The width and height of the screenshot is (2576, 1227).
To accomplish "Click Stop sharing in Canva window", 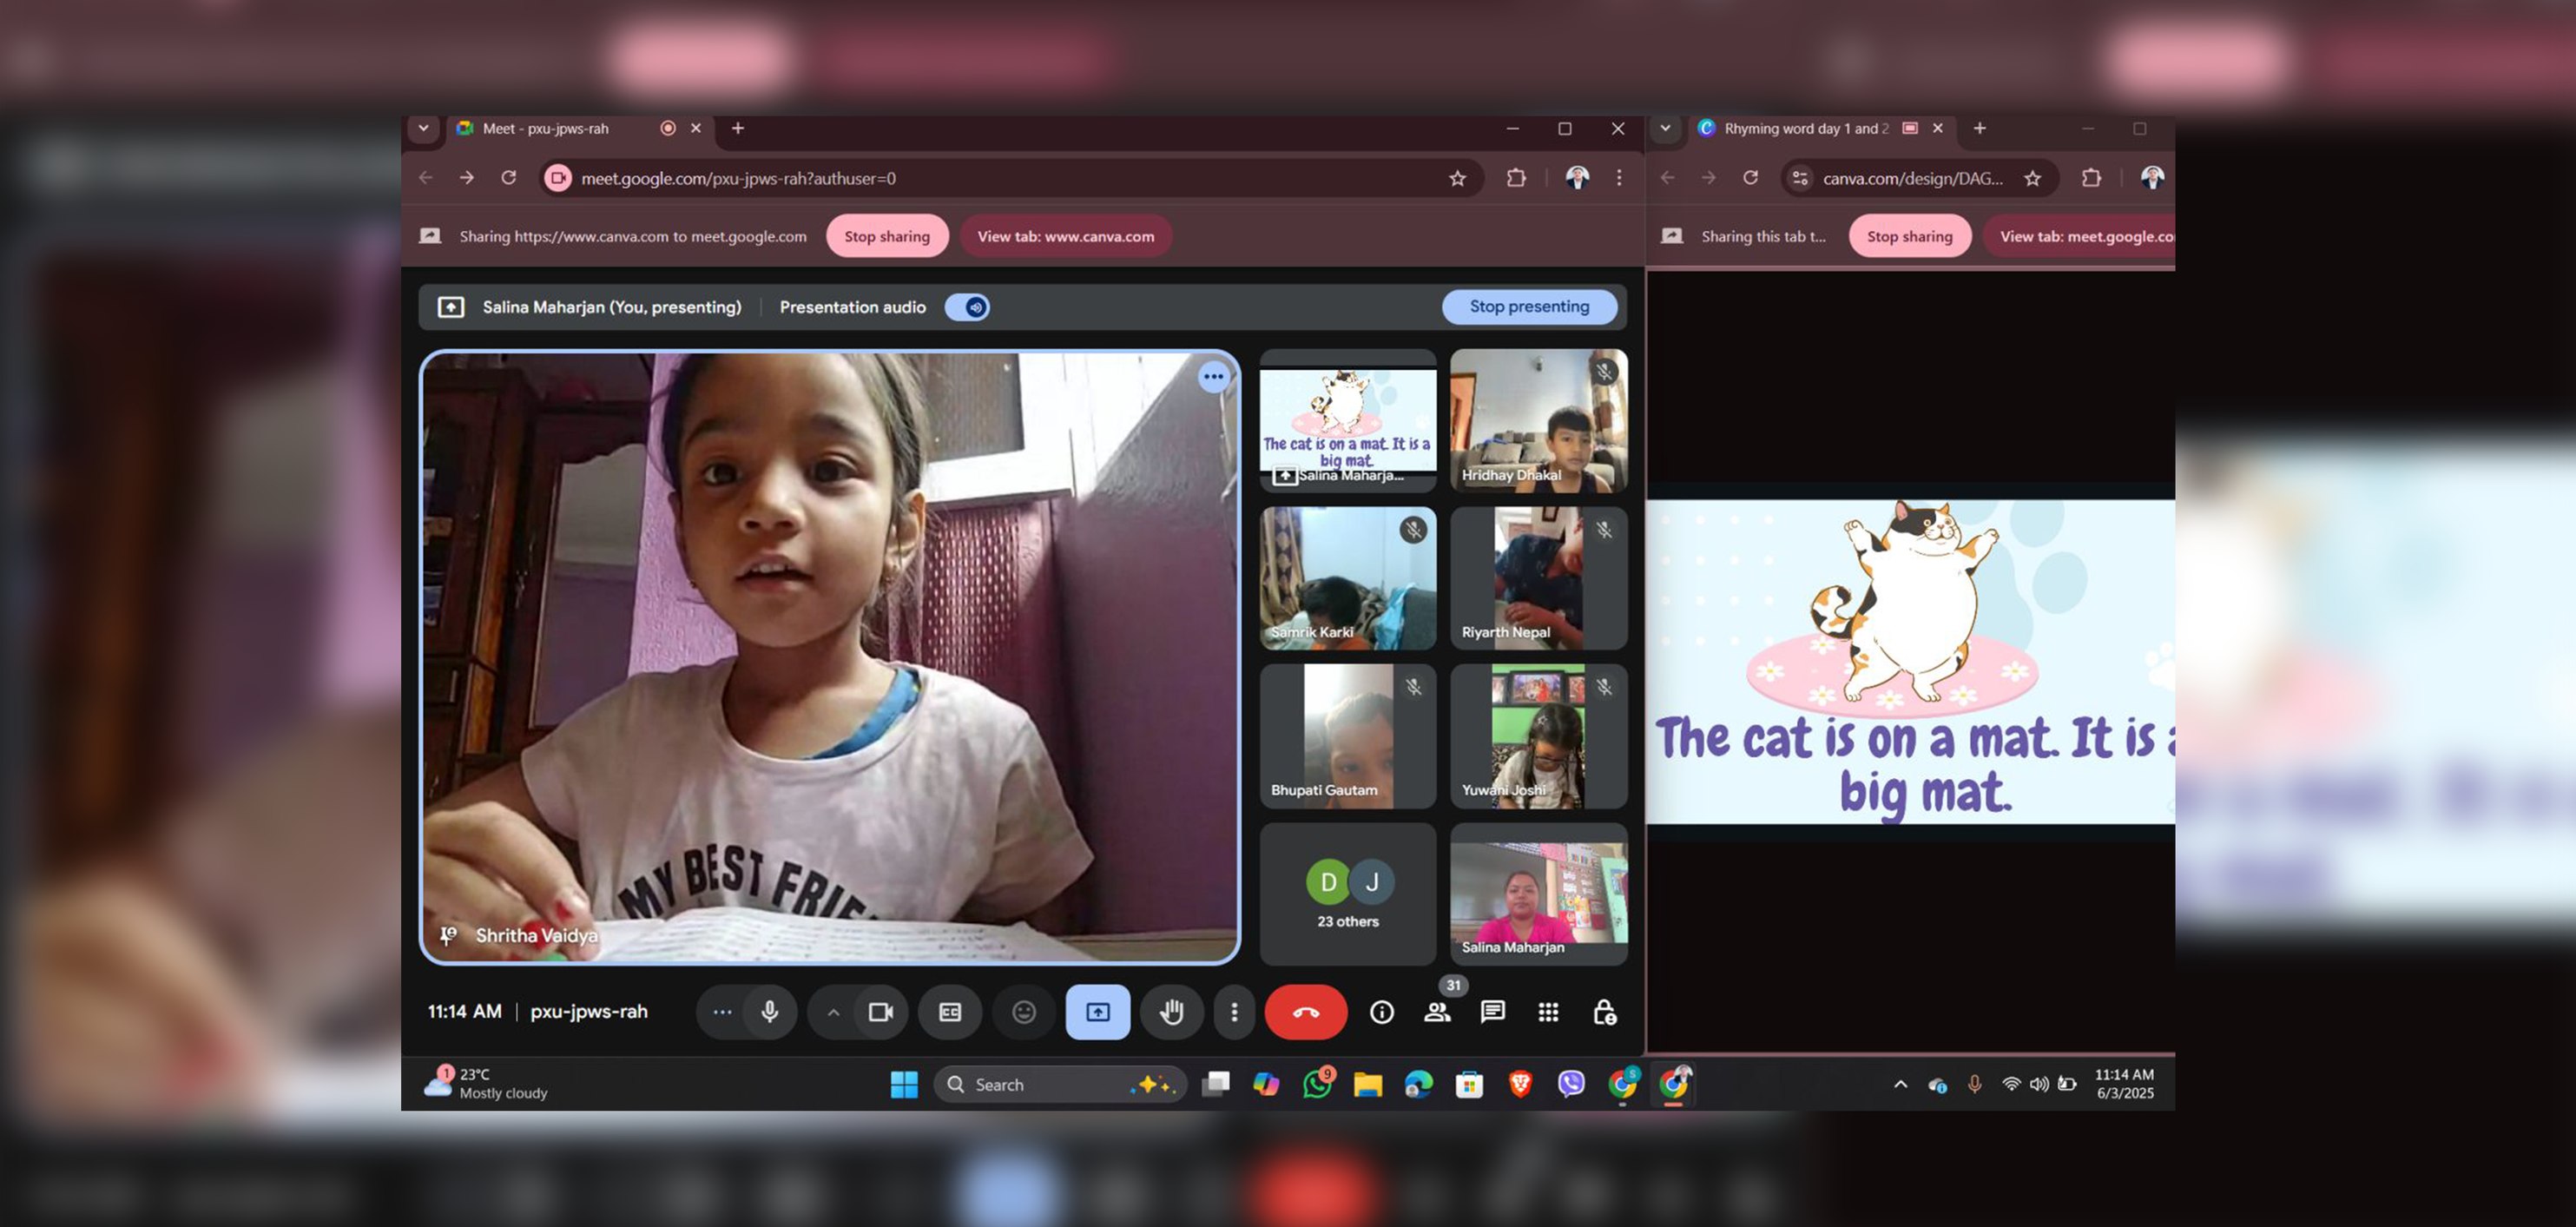I will (x=1909, y=236).
